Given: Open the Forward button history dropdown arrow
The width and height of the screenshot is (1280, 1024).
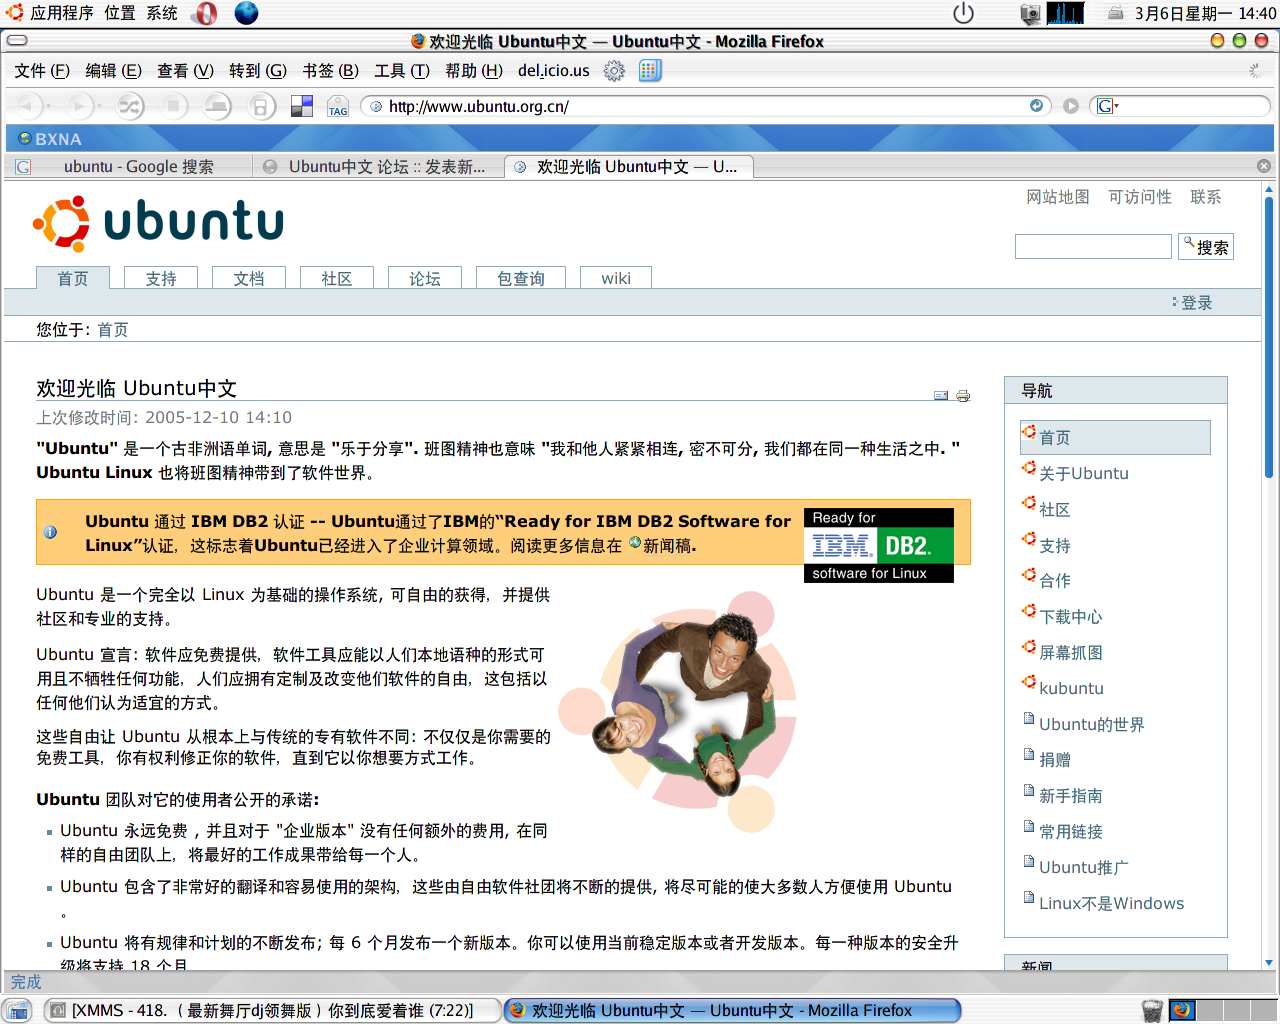Looking at the screenshot, I should click(100, 105).
